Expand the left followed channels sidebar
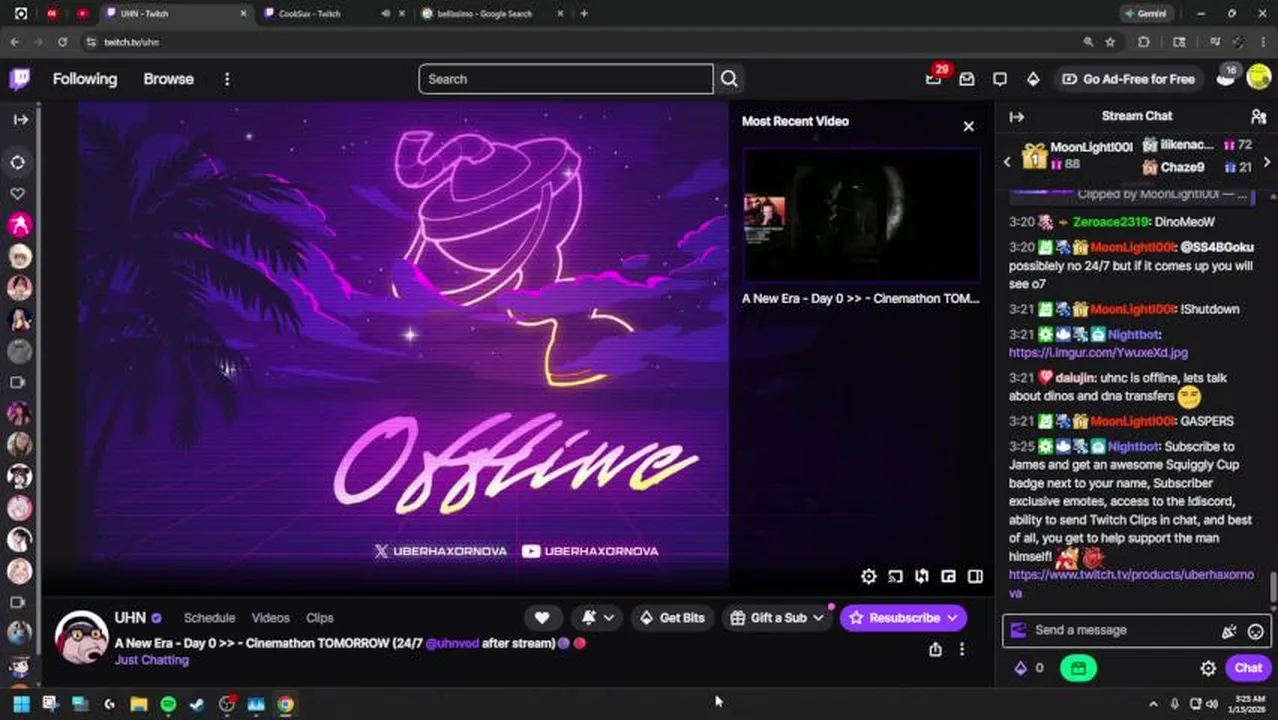The height and width of the screenshot is (720, 1278). [20, 119]
